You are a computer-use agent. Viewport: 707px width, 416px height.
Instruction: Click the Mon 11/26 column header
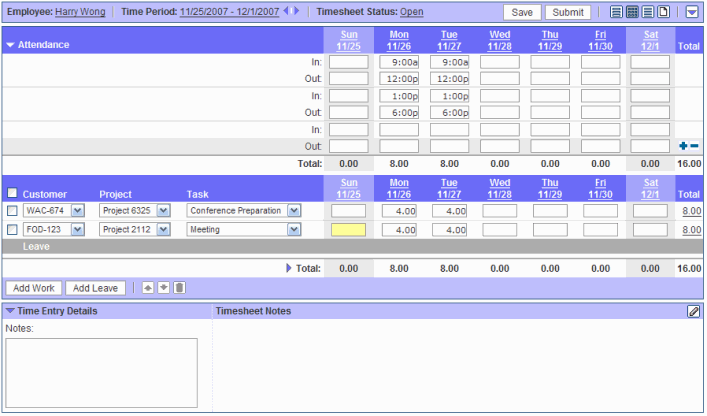point(399,40)
